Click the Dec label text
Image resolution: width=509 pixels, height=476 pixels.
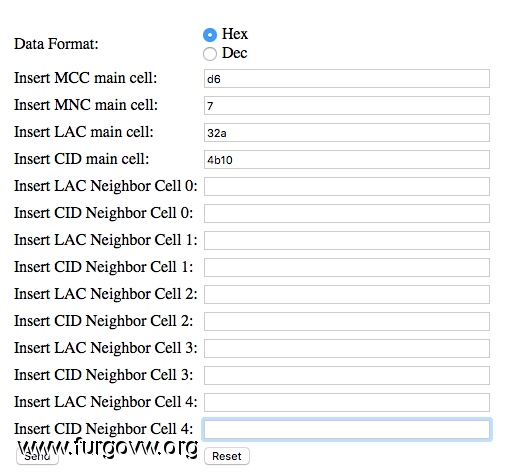point(235,53)
